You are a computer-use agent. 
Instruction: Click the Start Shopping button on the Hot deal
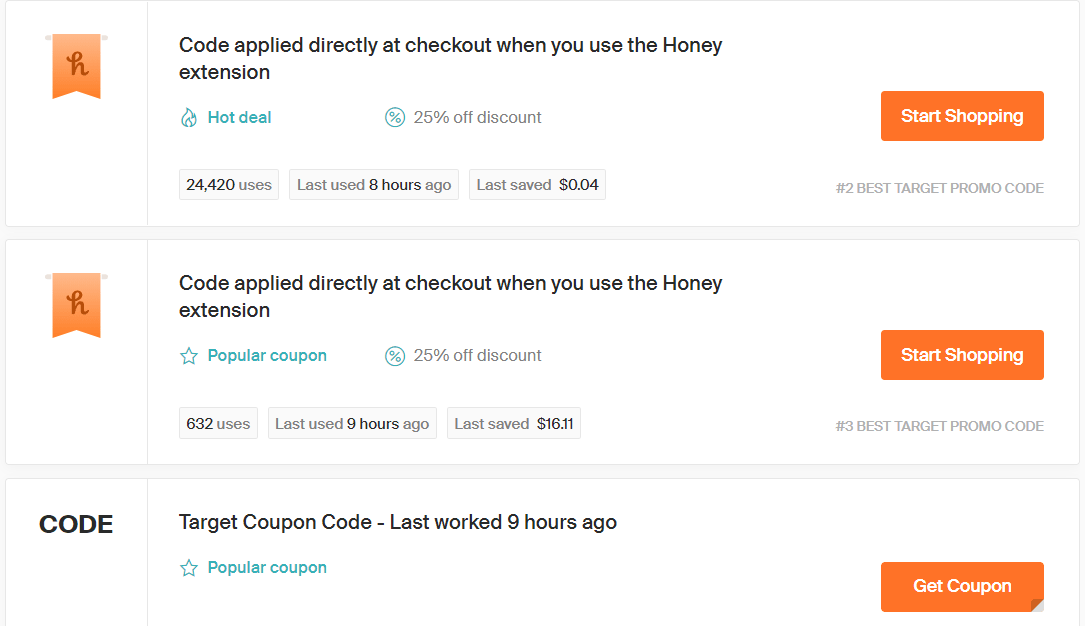tap(961, 116)
